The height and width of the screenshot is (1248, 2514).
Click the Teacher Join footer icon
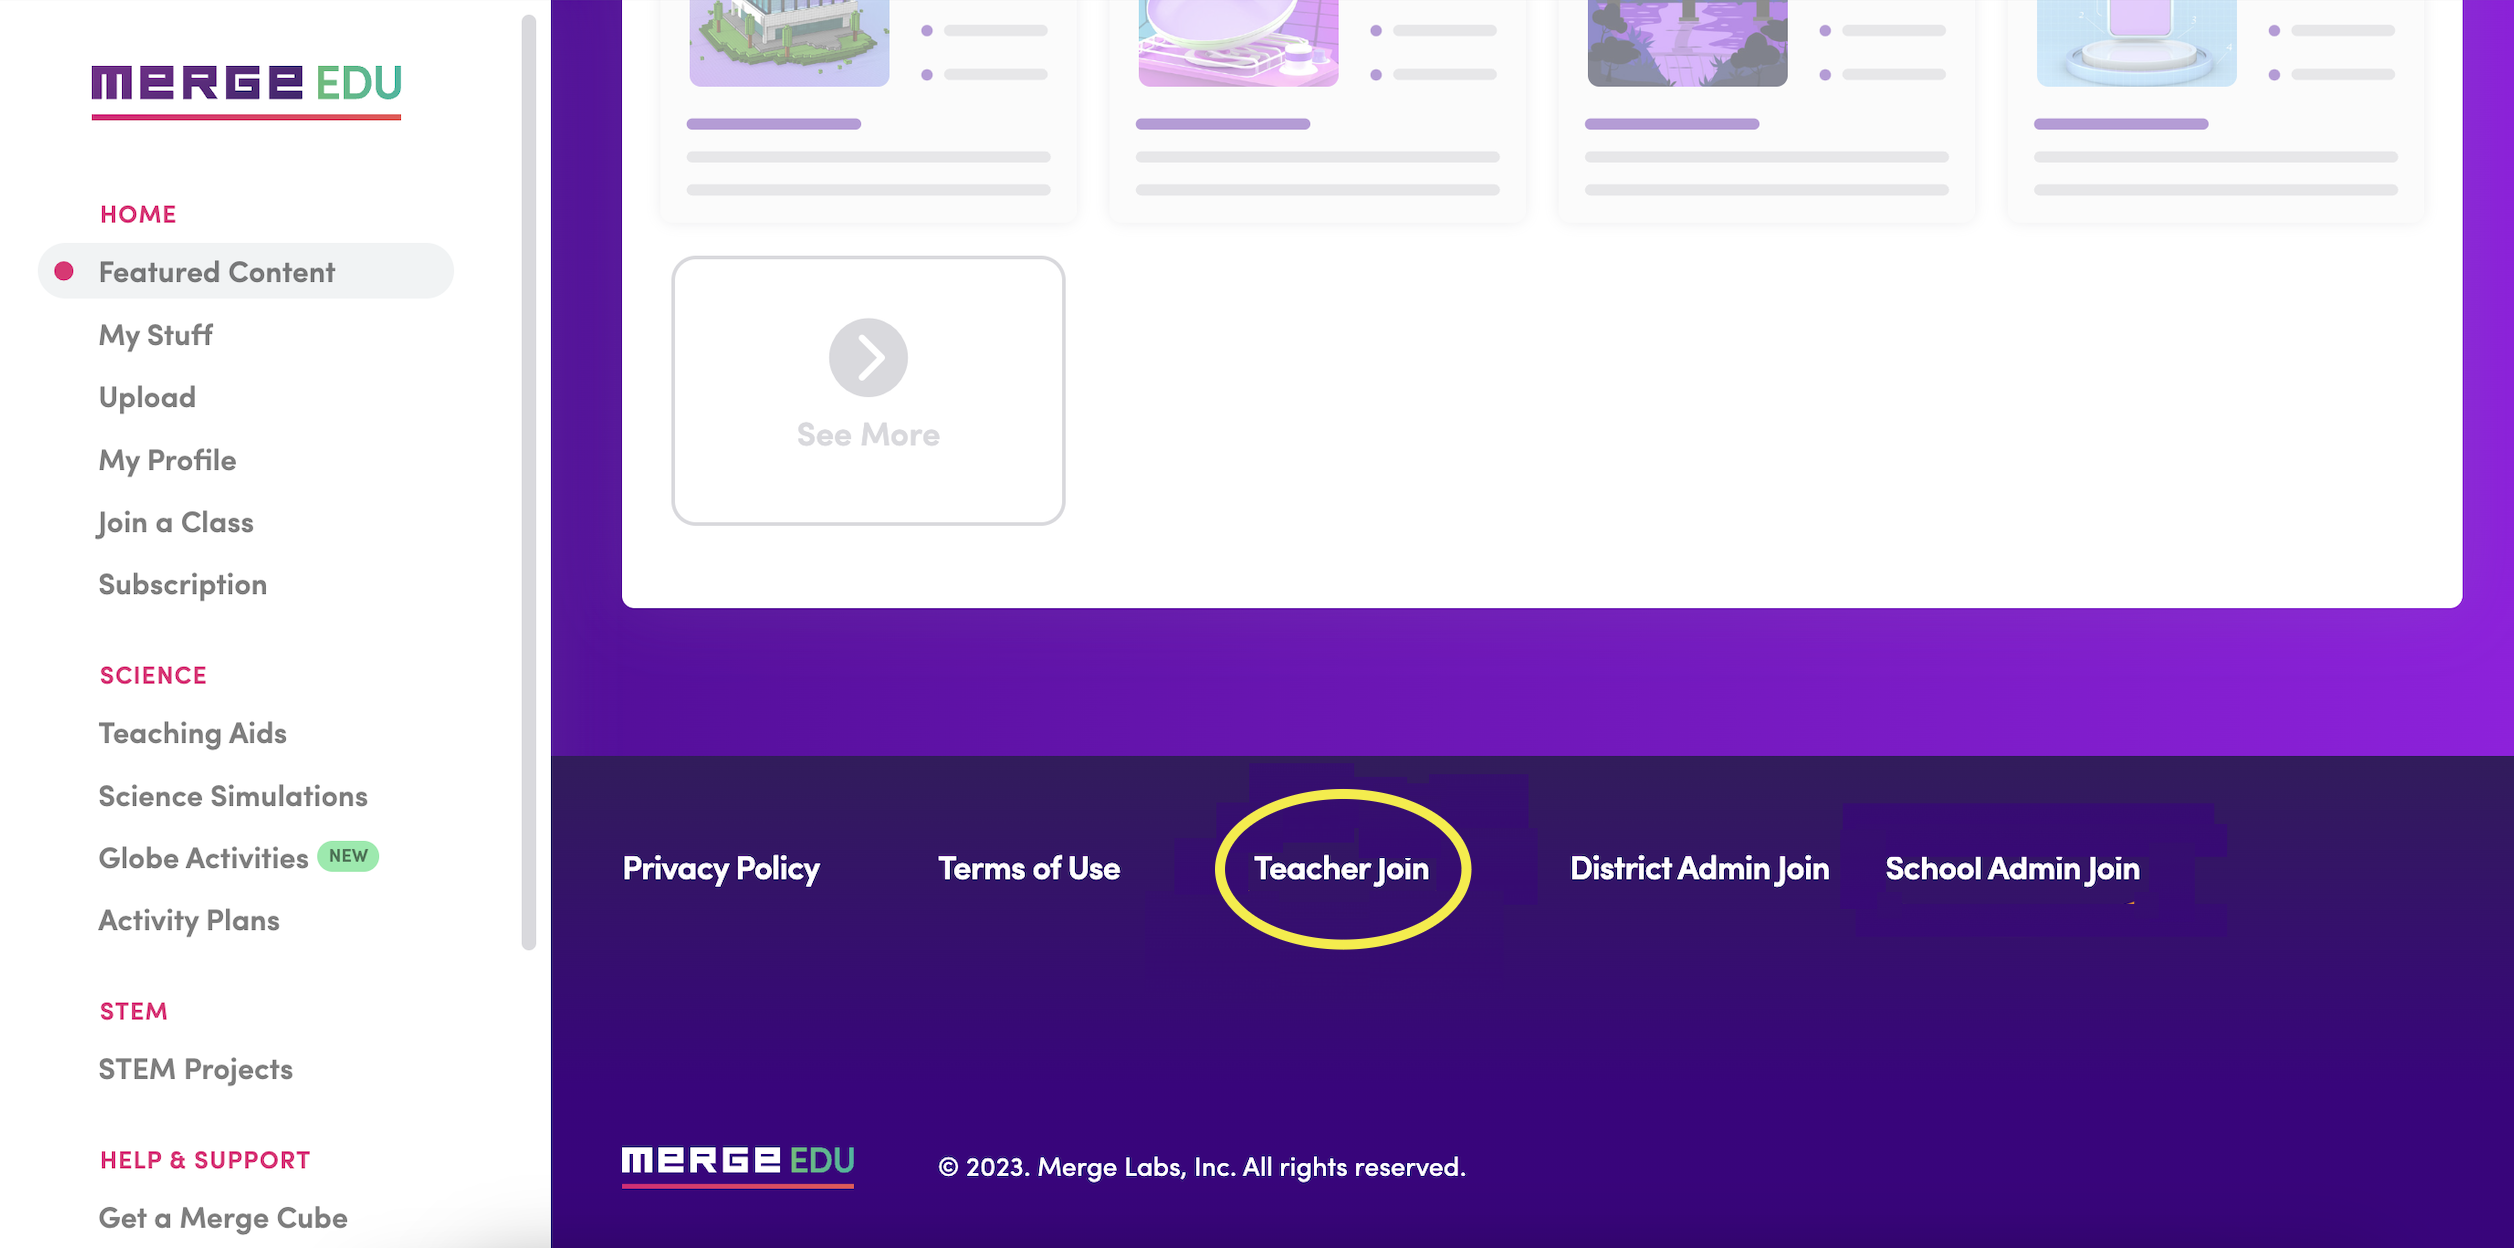point(1340,866)
